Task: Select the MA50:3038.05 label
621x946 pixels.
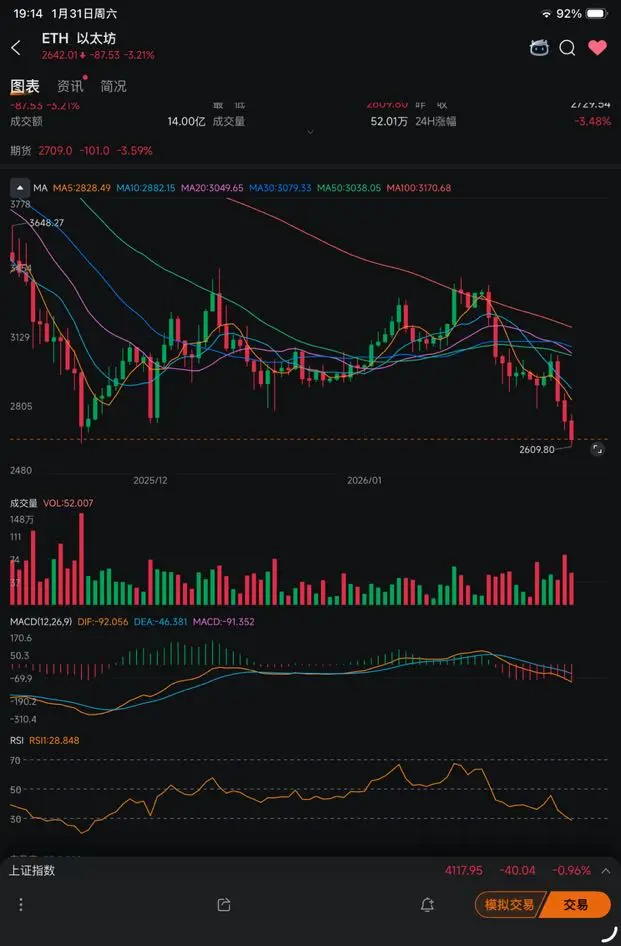Action: 349,188
